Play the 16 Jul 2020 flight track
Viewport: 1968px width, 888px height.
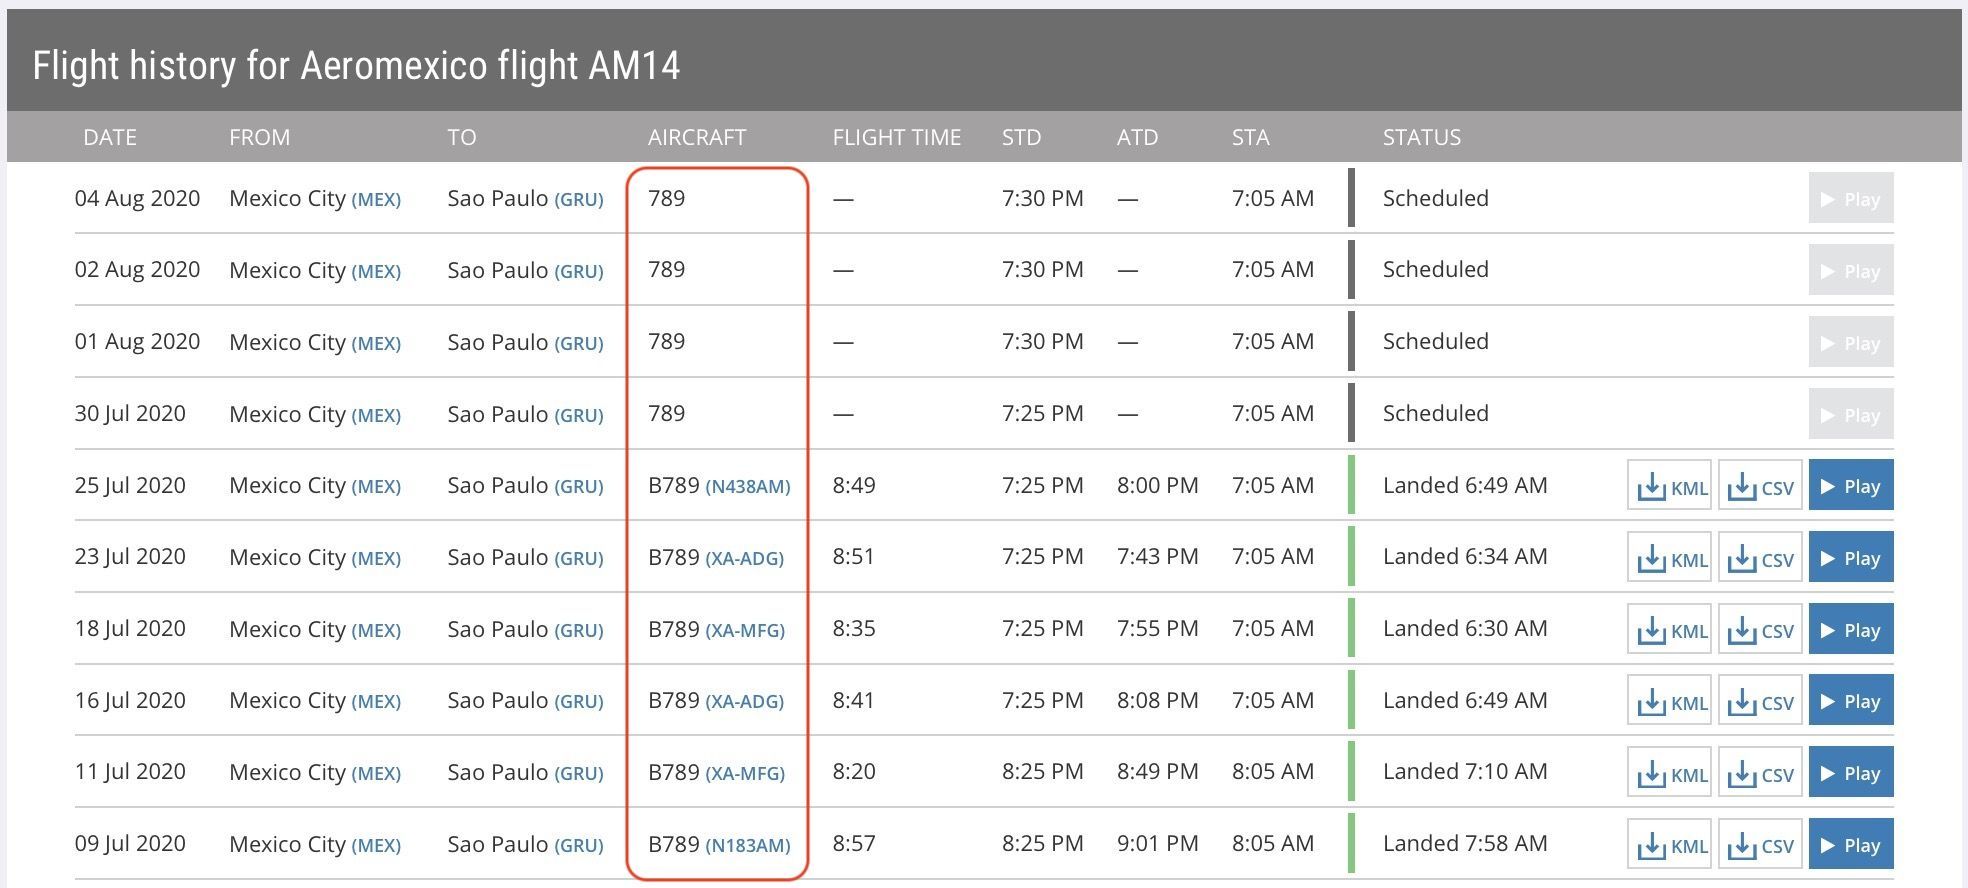click(x=1851, y=701)
